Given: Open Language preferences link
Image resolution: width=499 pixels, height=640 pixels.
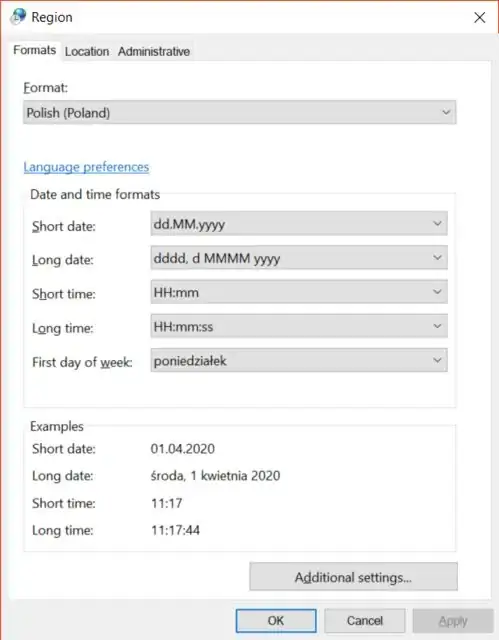Looking at the screenshot, I should pyautogui.click(x=86, y=167).
